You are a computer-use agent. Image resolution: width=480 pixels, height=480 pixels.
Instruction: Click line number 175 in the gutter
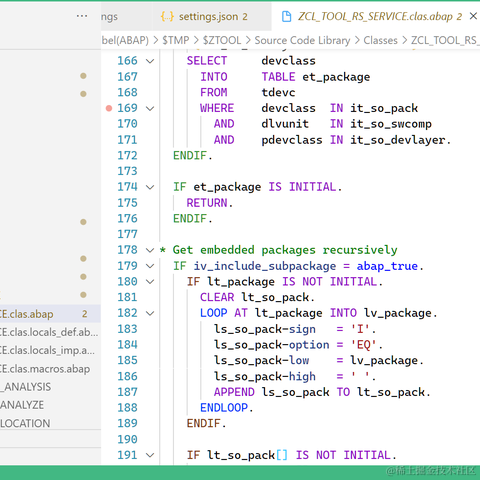[127, 203]
